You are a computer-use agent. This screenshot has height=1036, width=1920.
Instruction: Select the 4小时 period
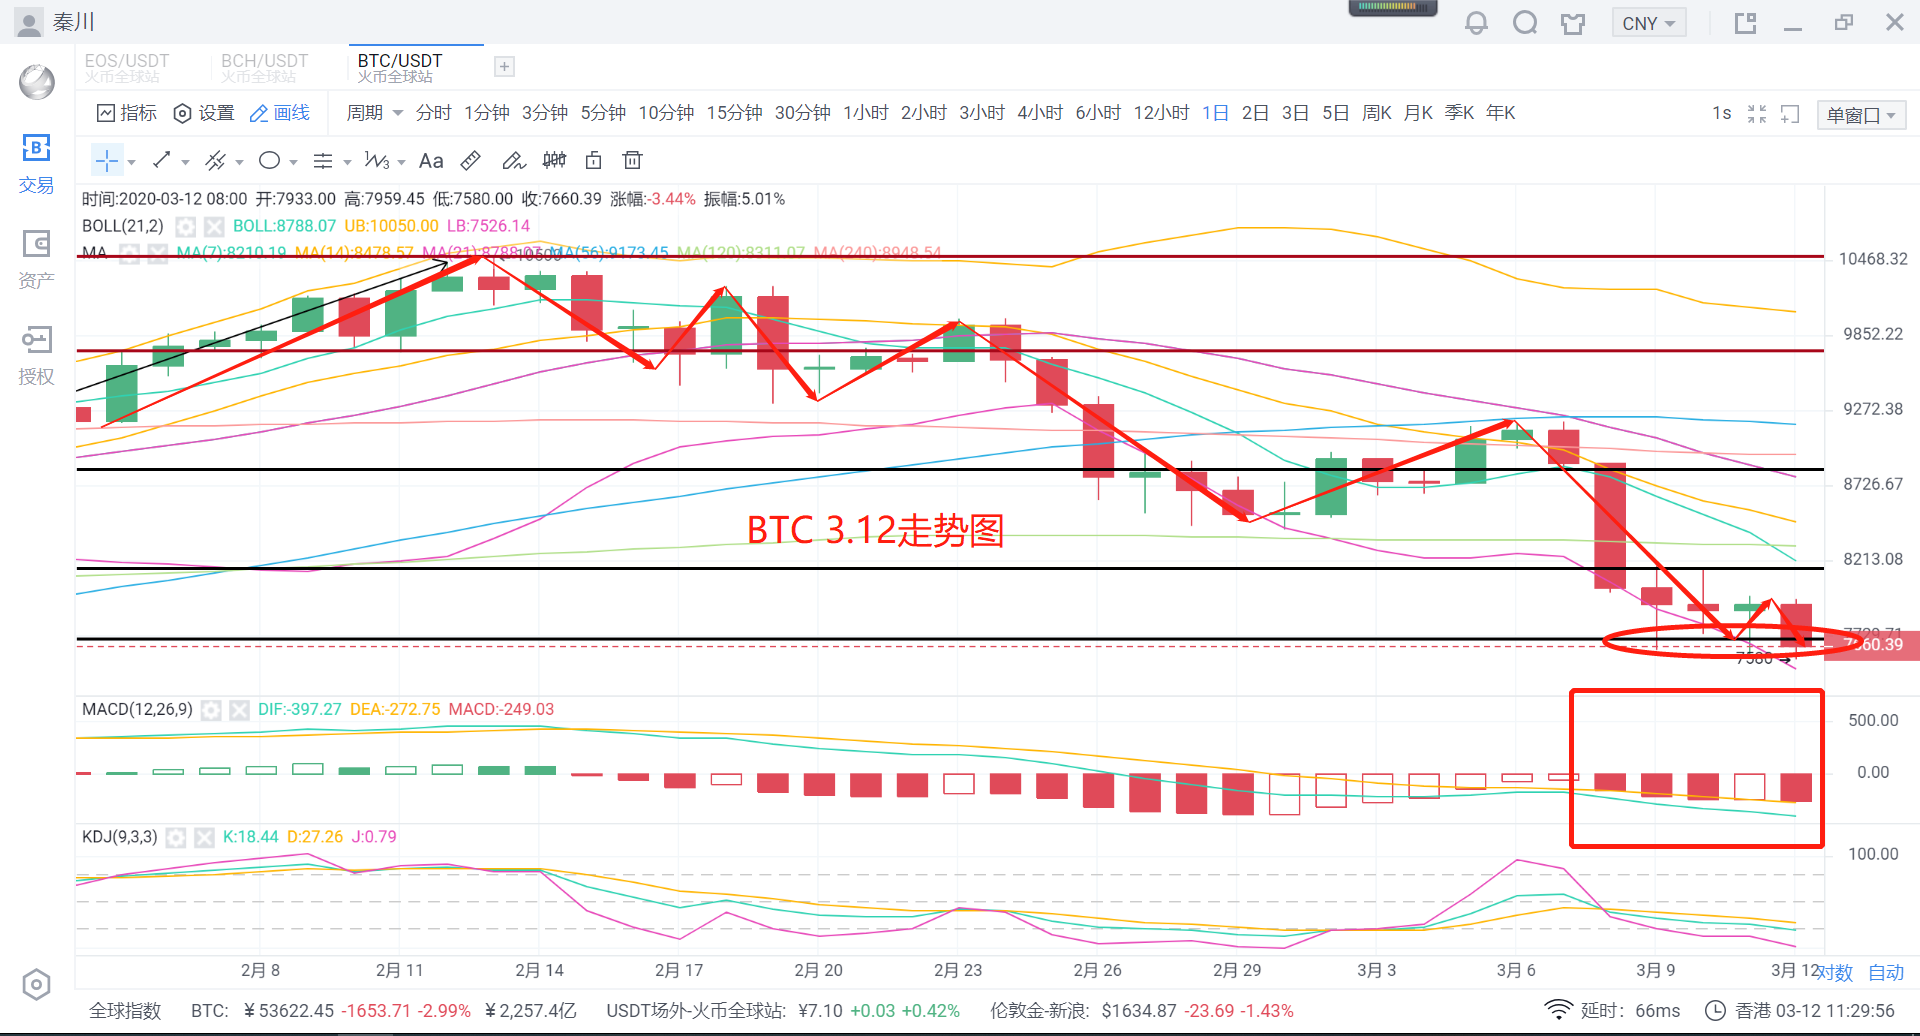click(1040, 113)
